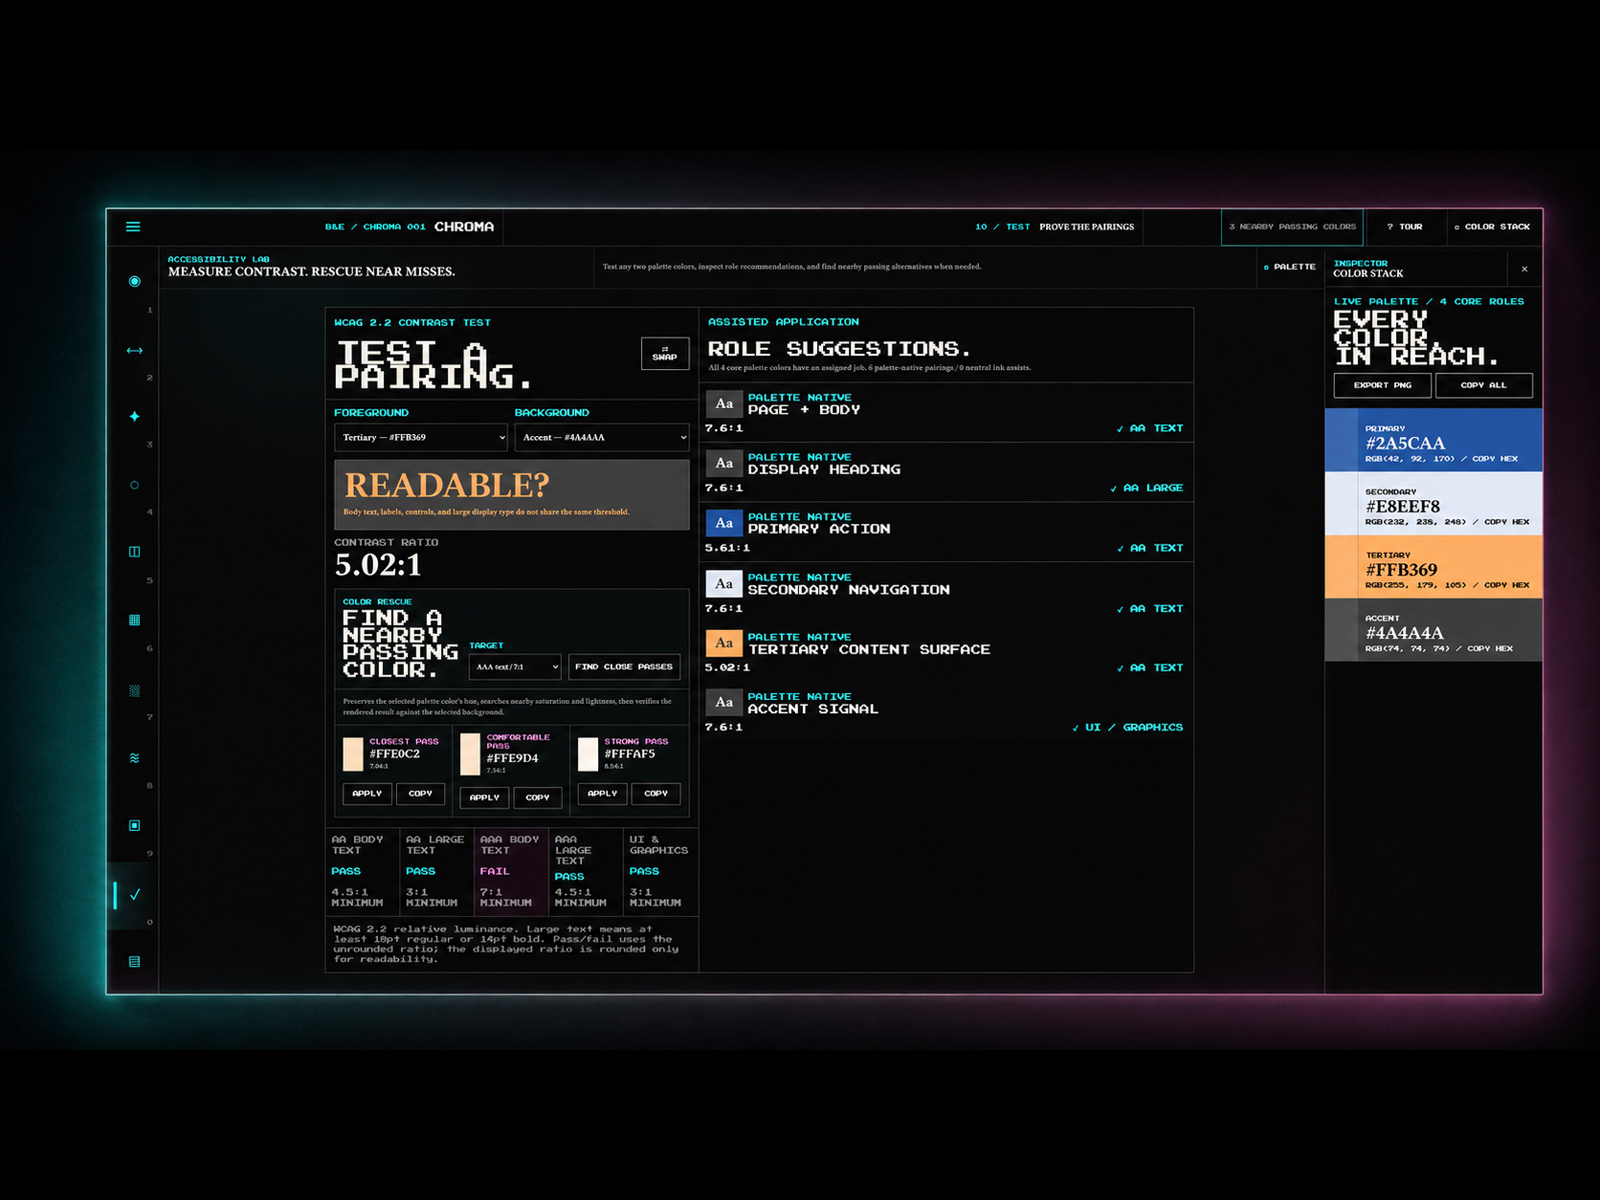Select the AA Large Text result cell
The height and width of the screenshot is (1200, 1600).
pyautogui.click(x=436, y=871)
